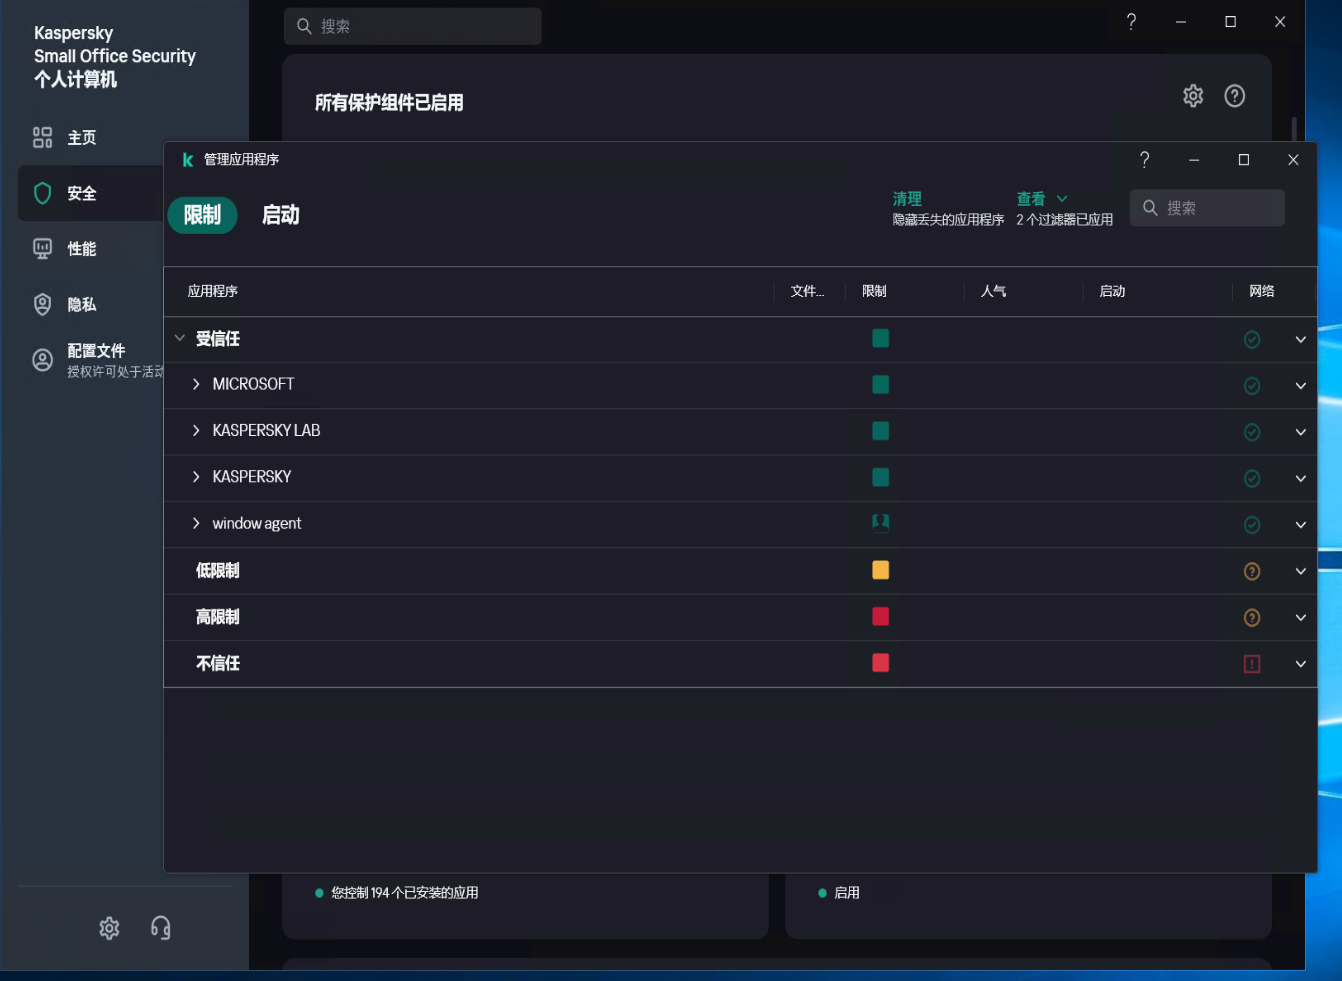The height and width of the screenshot is (981, 1342).
Task: Click the headset support icon
Action: (x=160, y=928)
